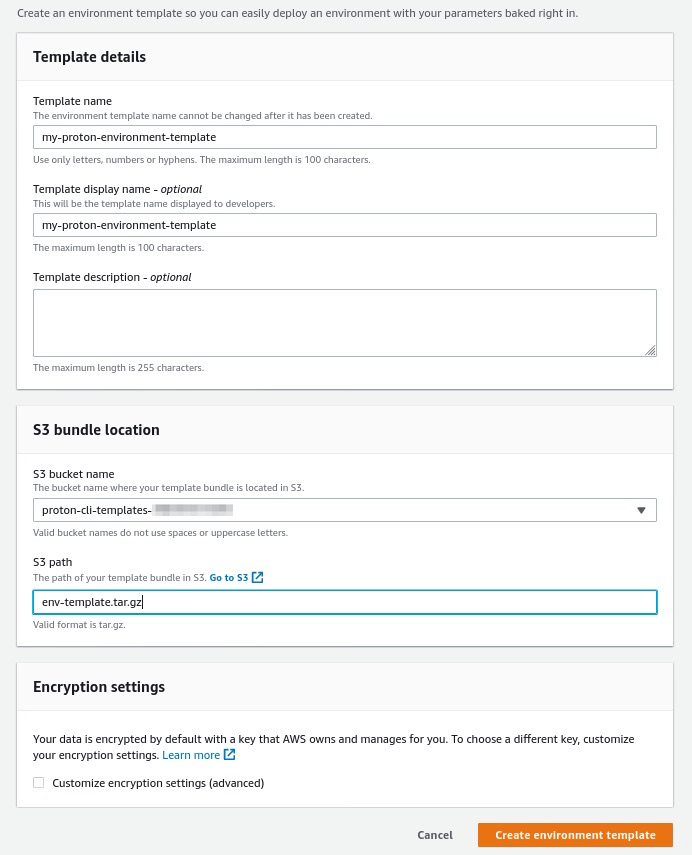692x855 pixels.
Task: Click the S3 bundle location section header
Action: [96, 429]
